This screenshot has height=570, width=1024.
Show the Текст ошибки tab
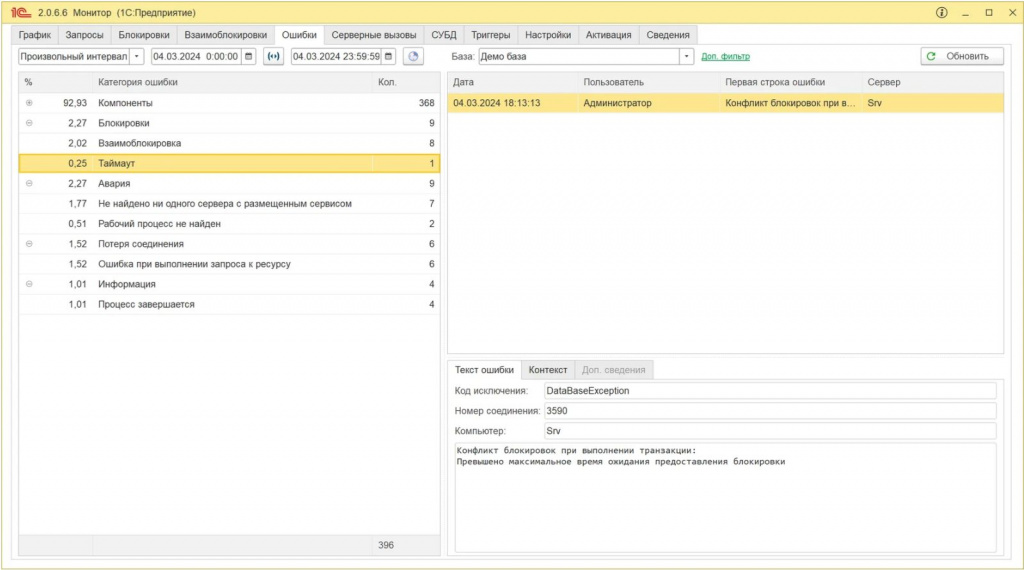pyautogui.click(x=484, y=370)
